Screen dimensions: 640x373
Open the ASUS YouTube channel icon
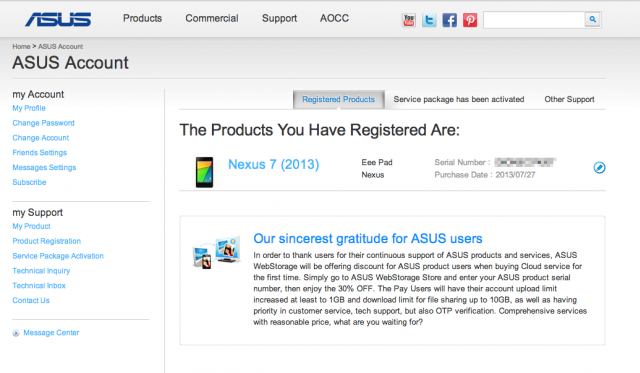click(409, 20)
